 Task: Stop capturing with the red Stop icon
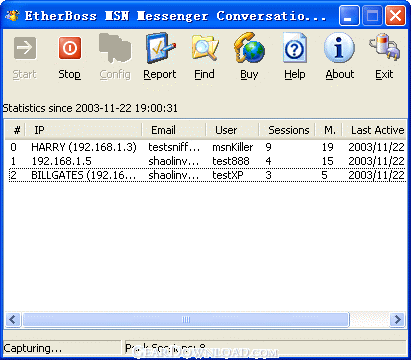click(x=70, y=48)
